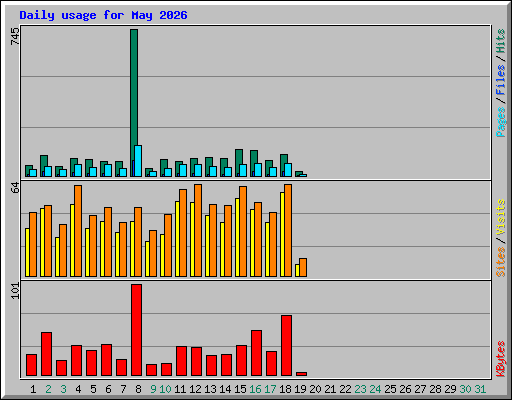This screenshot has height=400, width=512.
Task: Select green day 23 on the date axis
Action: tap(360, 389)
